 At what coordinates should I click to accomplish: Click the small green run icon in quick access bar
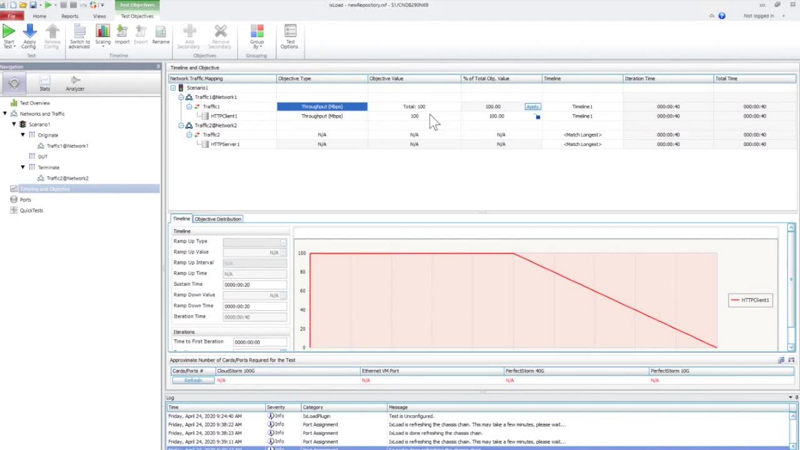48,5
